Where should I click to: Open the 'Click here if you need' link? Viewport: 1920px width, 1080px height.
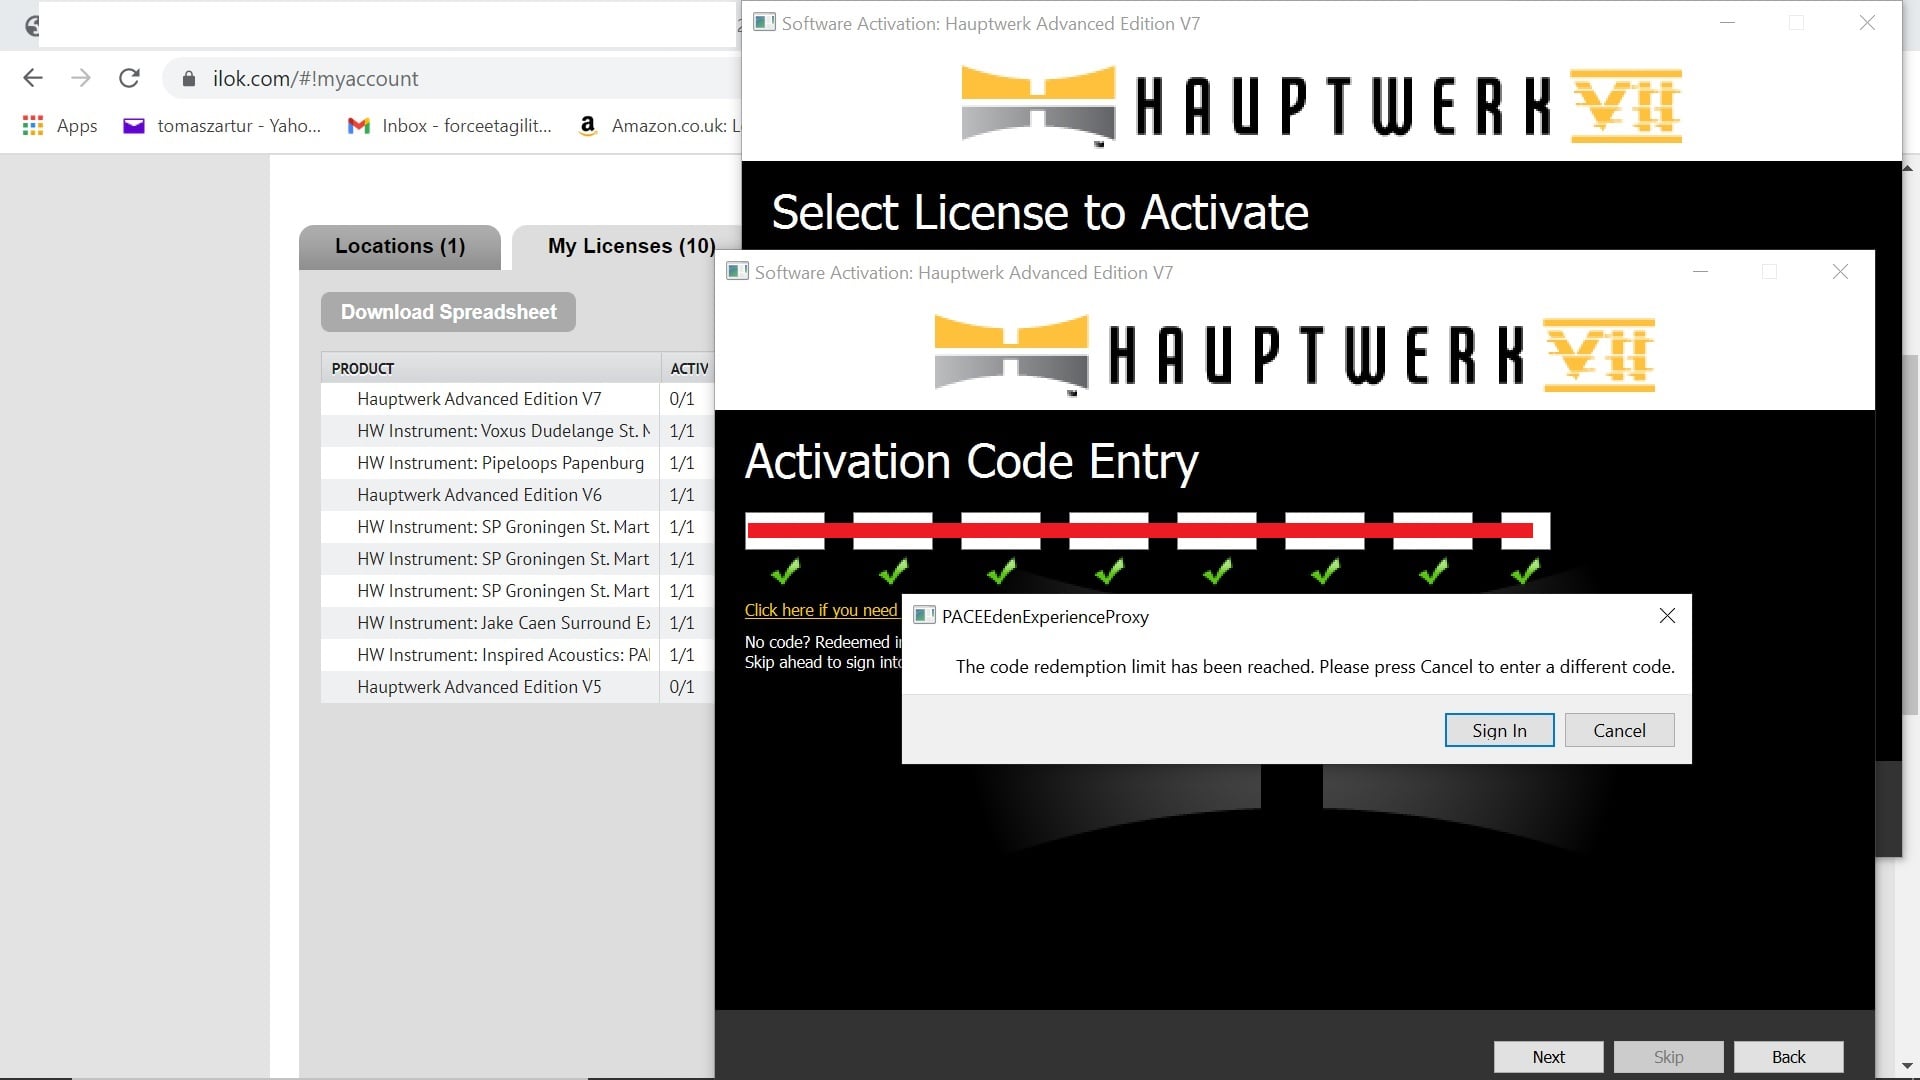pyautogui.click(x=821, y=610)
